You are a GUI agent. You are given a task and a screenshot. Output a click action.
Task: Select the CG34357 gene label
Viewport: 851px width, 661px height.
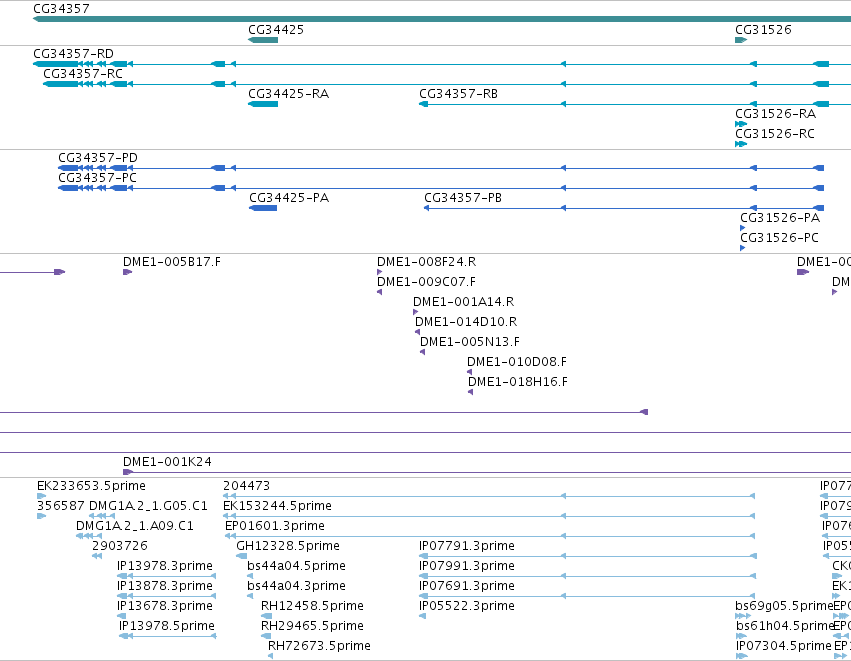pos(61,9)
